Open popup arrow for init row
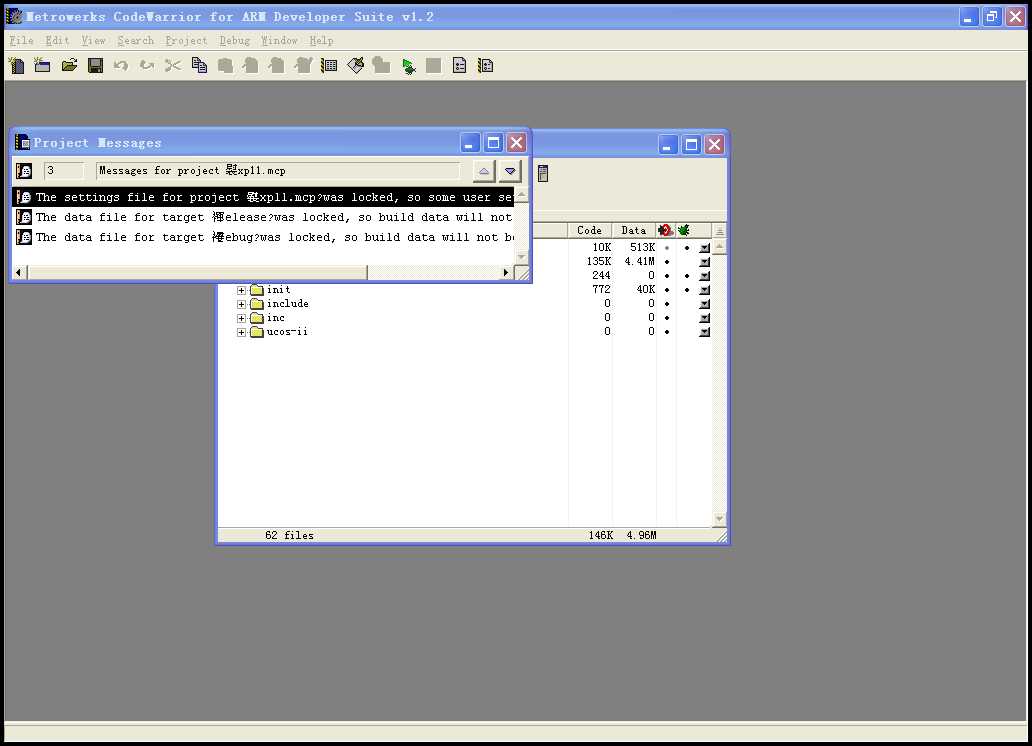This screenshot has height=746, width=1032. [x=704, y=290]
